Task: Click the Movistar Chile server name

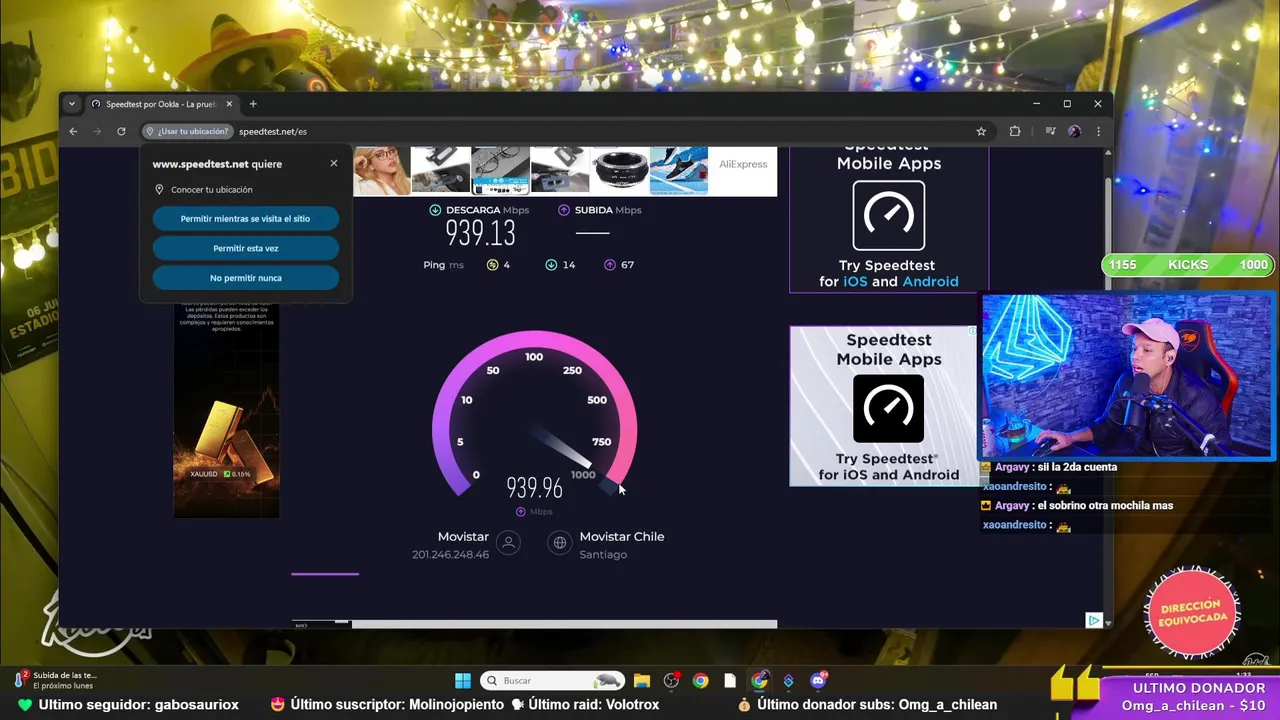Action: 621,537
